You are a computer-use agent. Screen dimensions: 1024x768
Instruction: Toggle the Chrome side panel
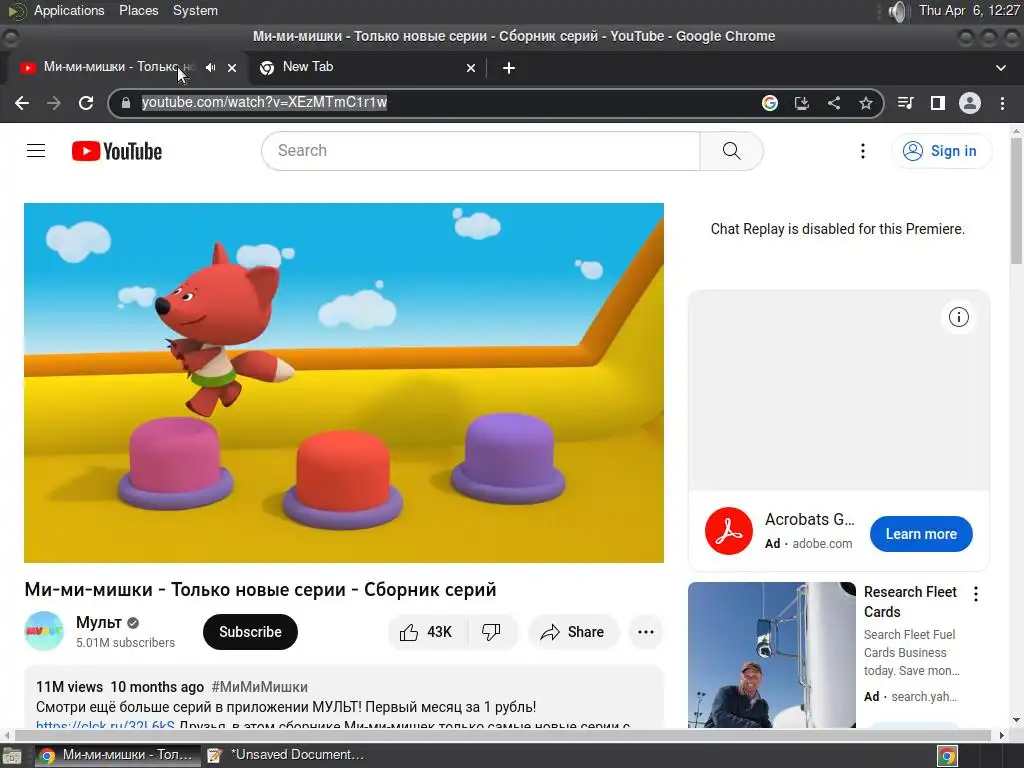[x=938, y=103]
